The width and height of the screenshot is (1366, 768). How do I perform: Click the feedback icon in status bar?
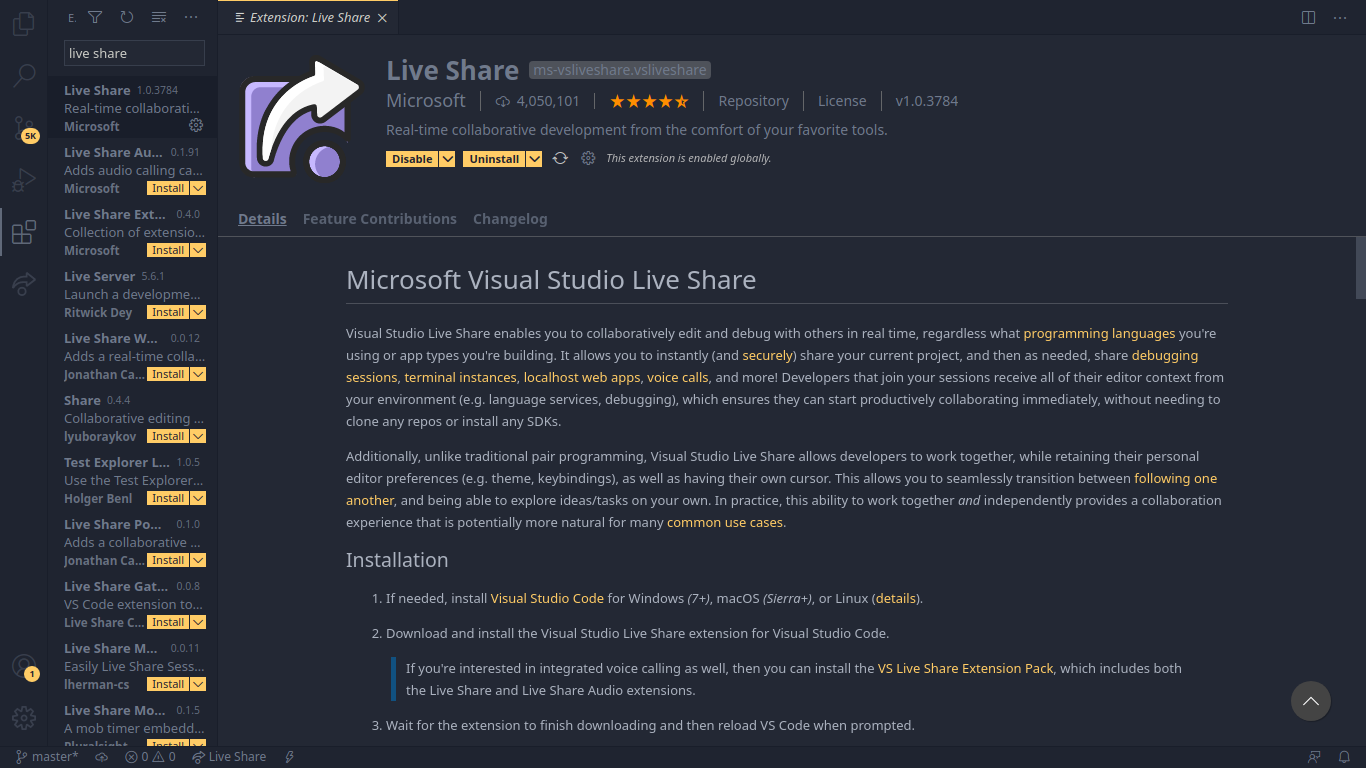1314,757
